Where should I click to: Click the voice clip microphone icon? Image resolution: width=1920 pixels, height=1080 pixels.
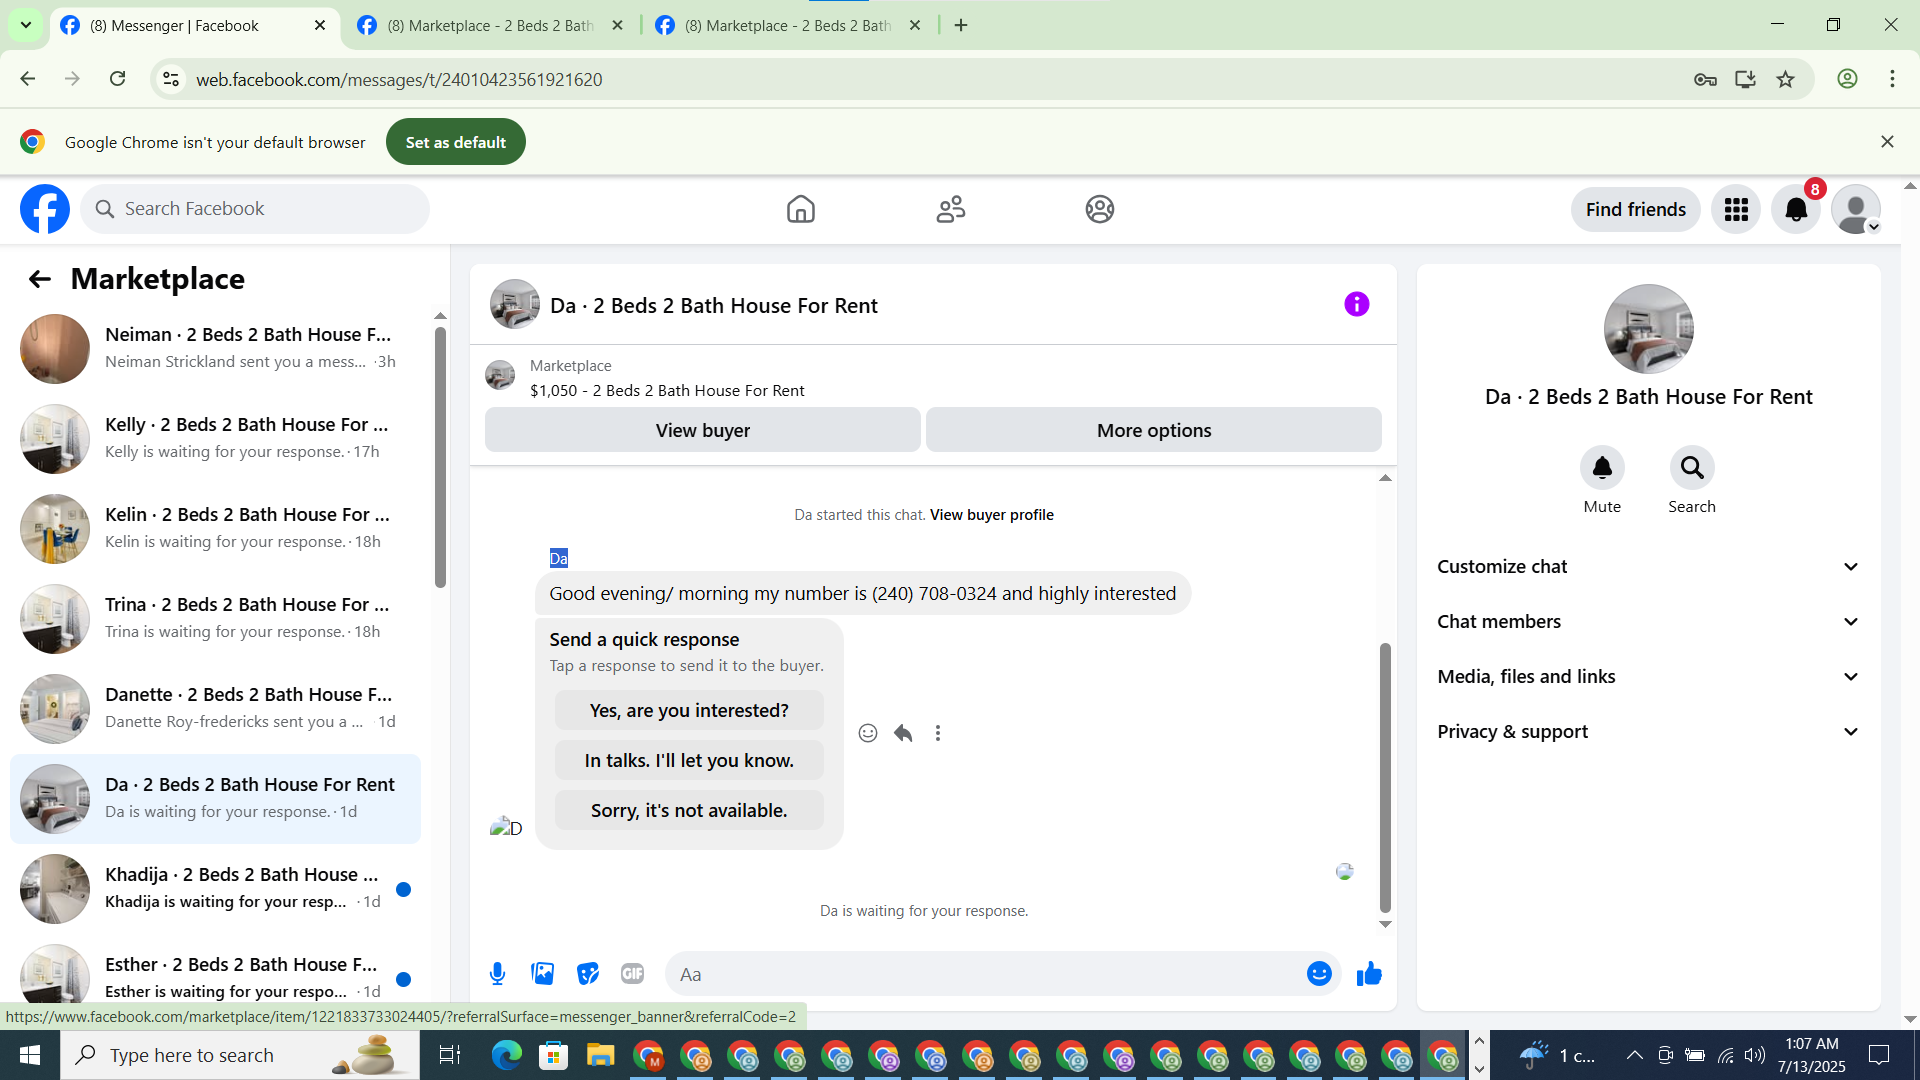tap(497, 973)
